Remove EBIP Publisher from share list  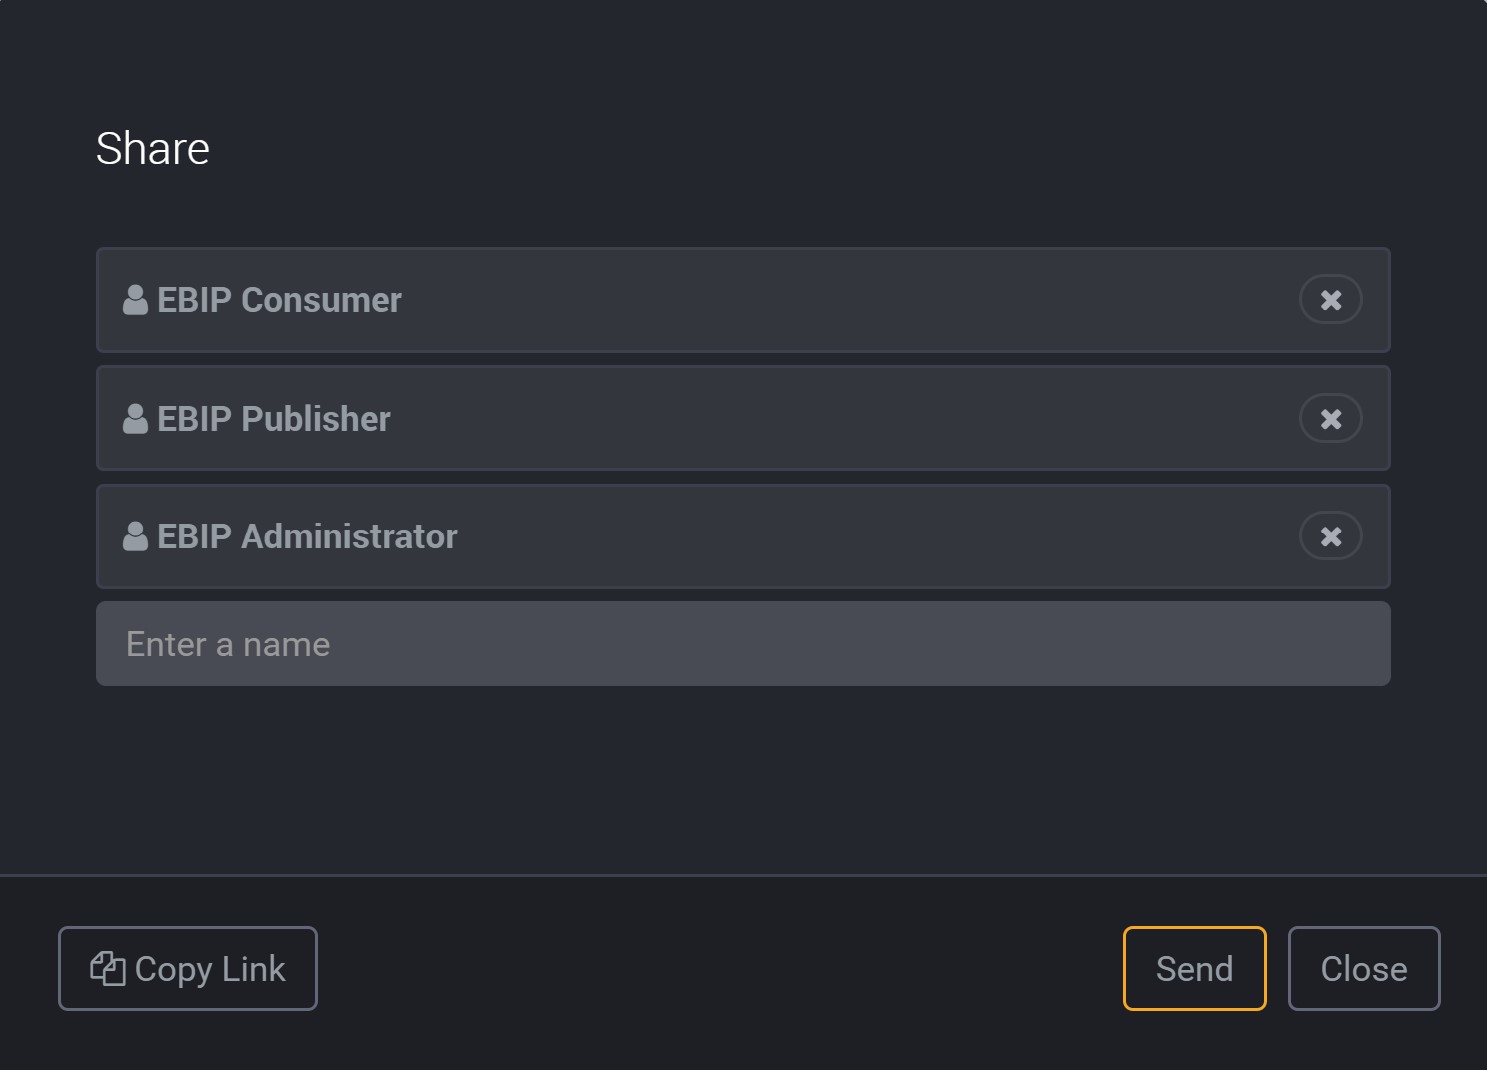coord(1330,419)
